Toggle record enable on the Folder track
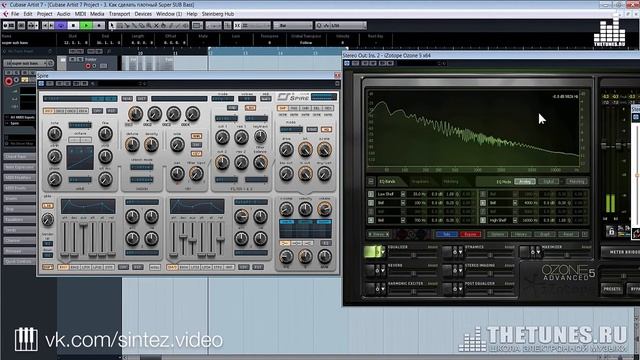Screen dimensions: 640x360 pyautogui.click(x=88, y=66)
